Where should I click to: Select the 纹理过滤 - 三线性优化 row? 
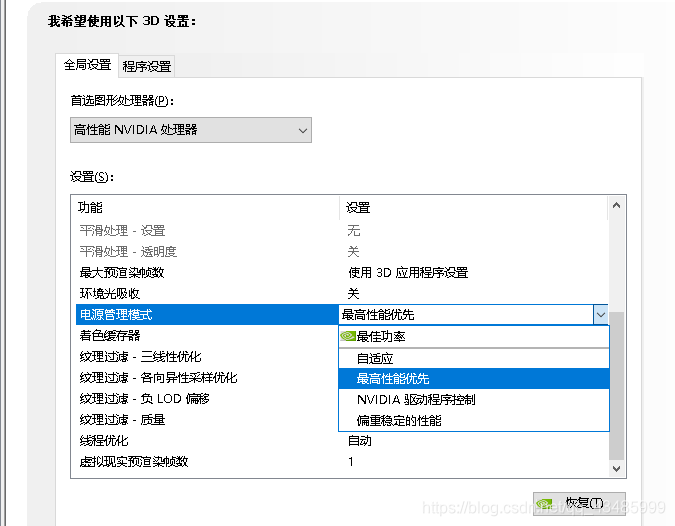tap(207, 357)
